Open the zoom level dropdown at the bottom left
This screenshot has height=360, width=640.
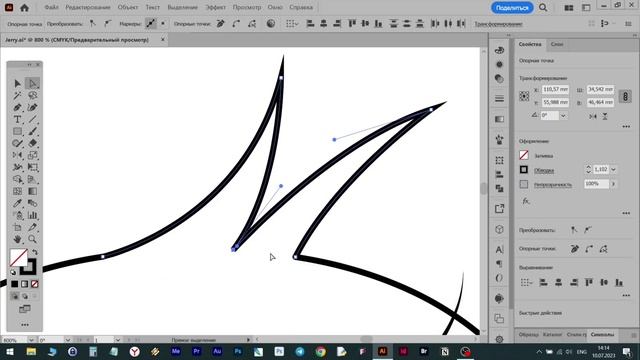(31, 340)
